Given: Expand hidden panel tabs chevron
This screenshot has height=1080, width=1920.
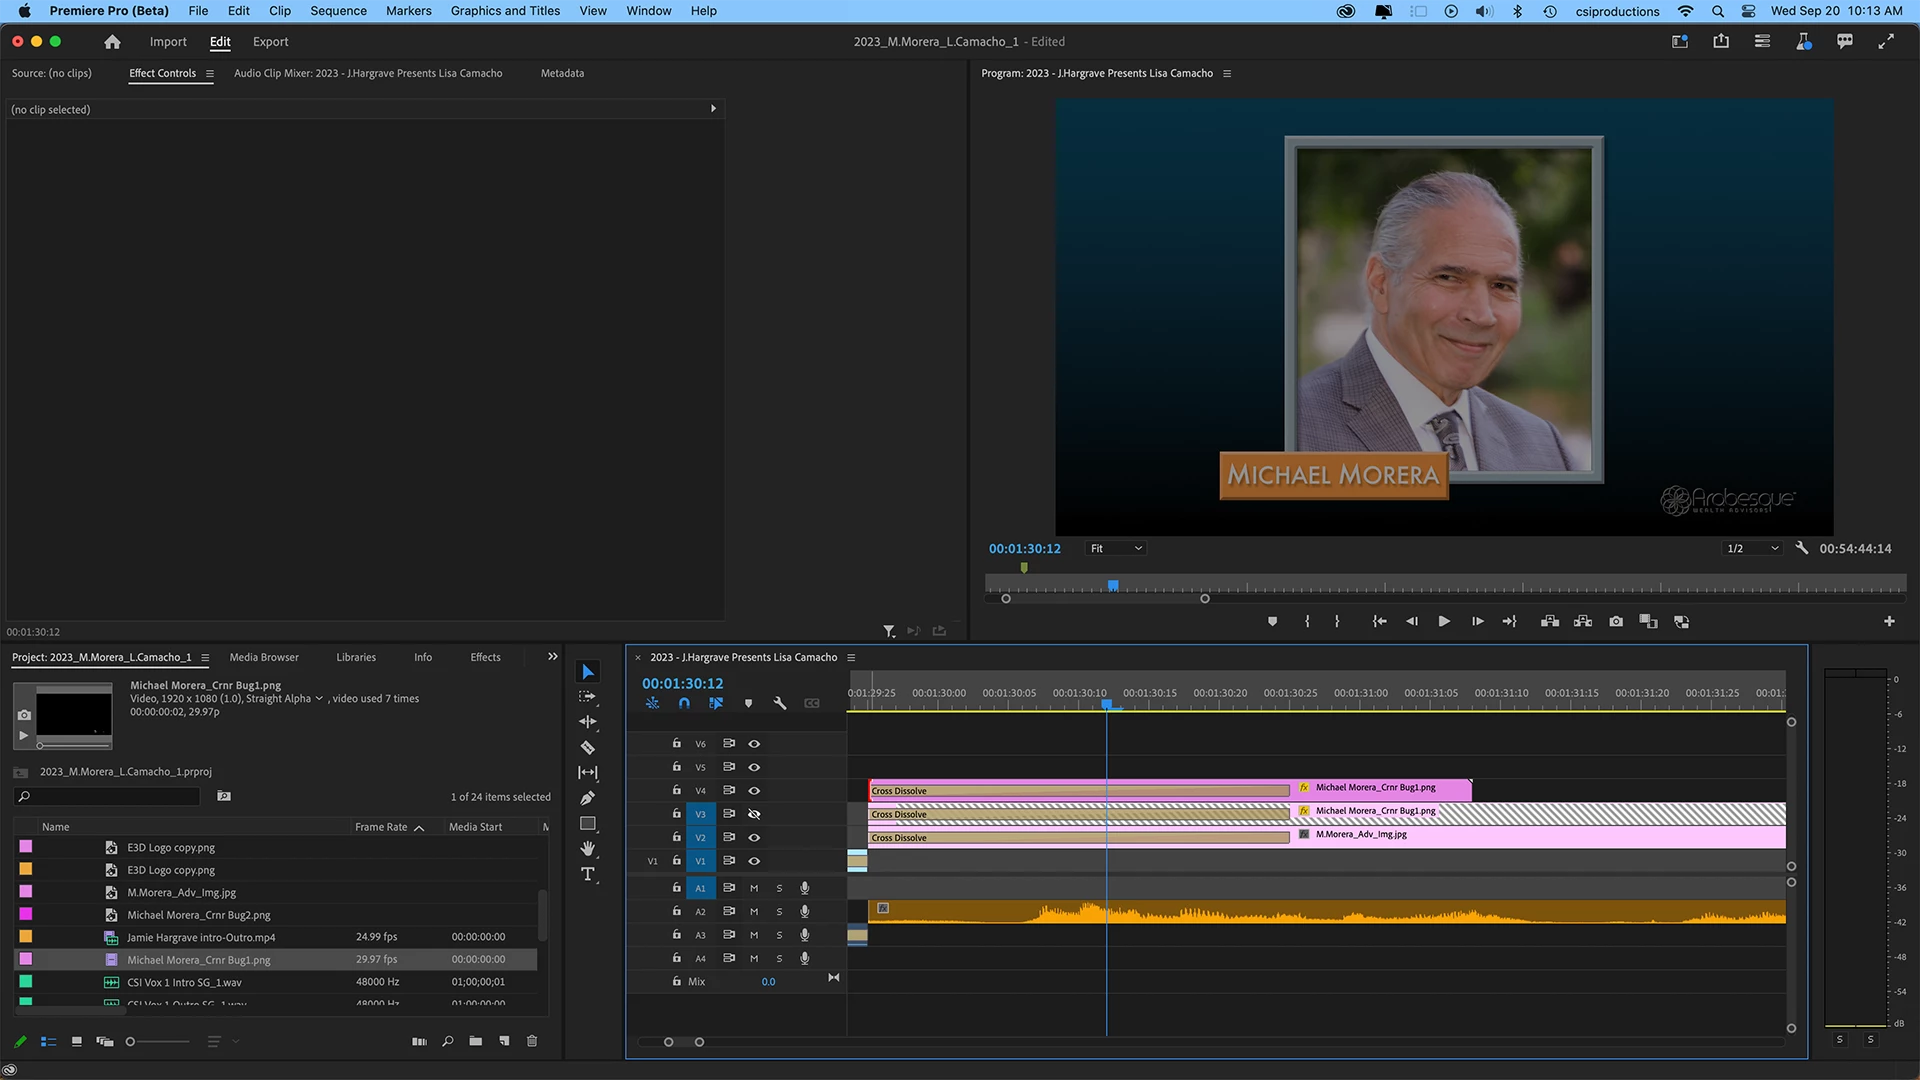Looking at the screenshot, I should click(x=552, y=657).
